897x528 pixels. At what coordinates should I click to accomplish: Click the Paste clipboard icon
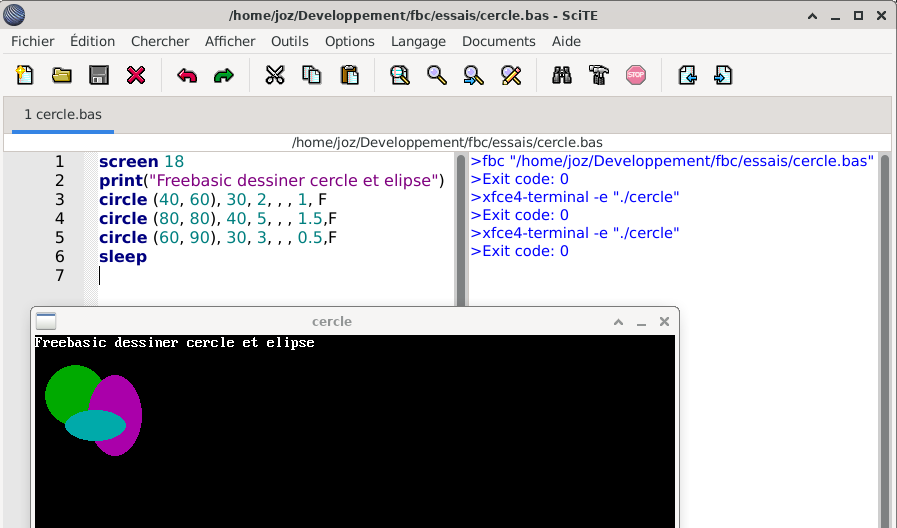pyautogui.click(x=349, y=75)
